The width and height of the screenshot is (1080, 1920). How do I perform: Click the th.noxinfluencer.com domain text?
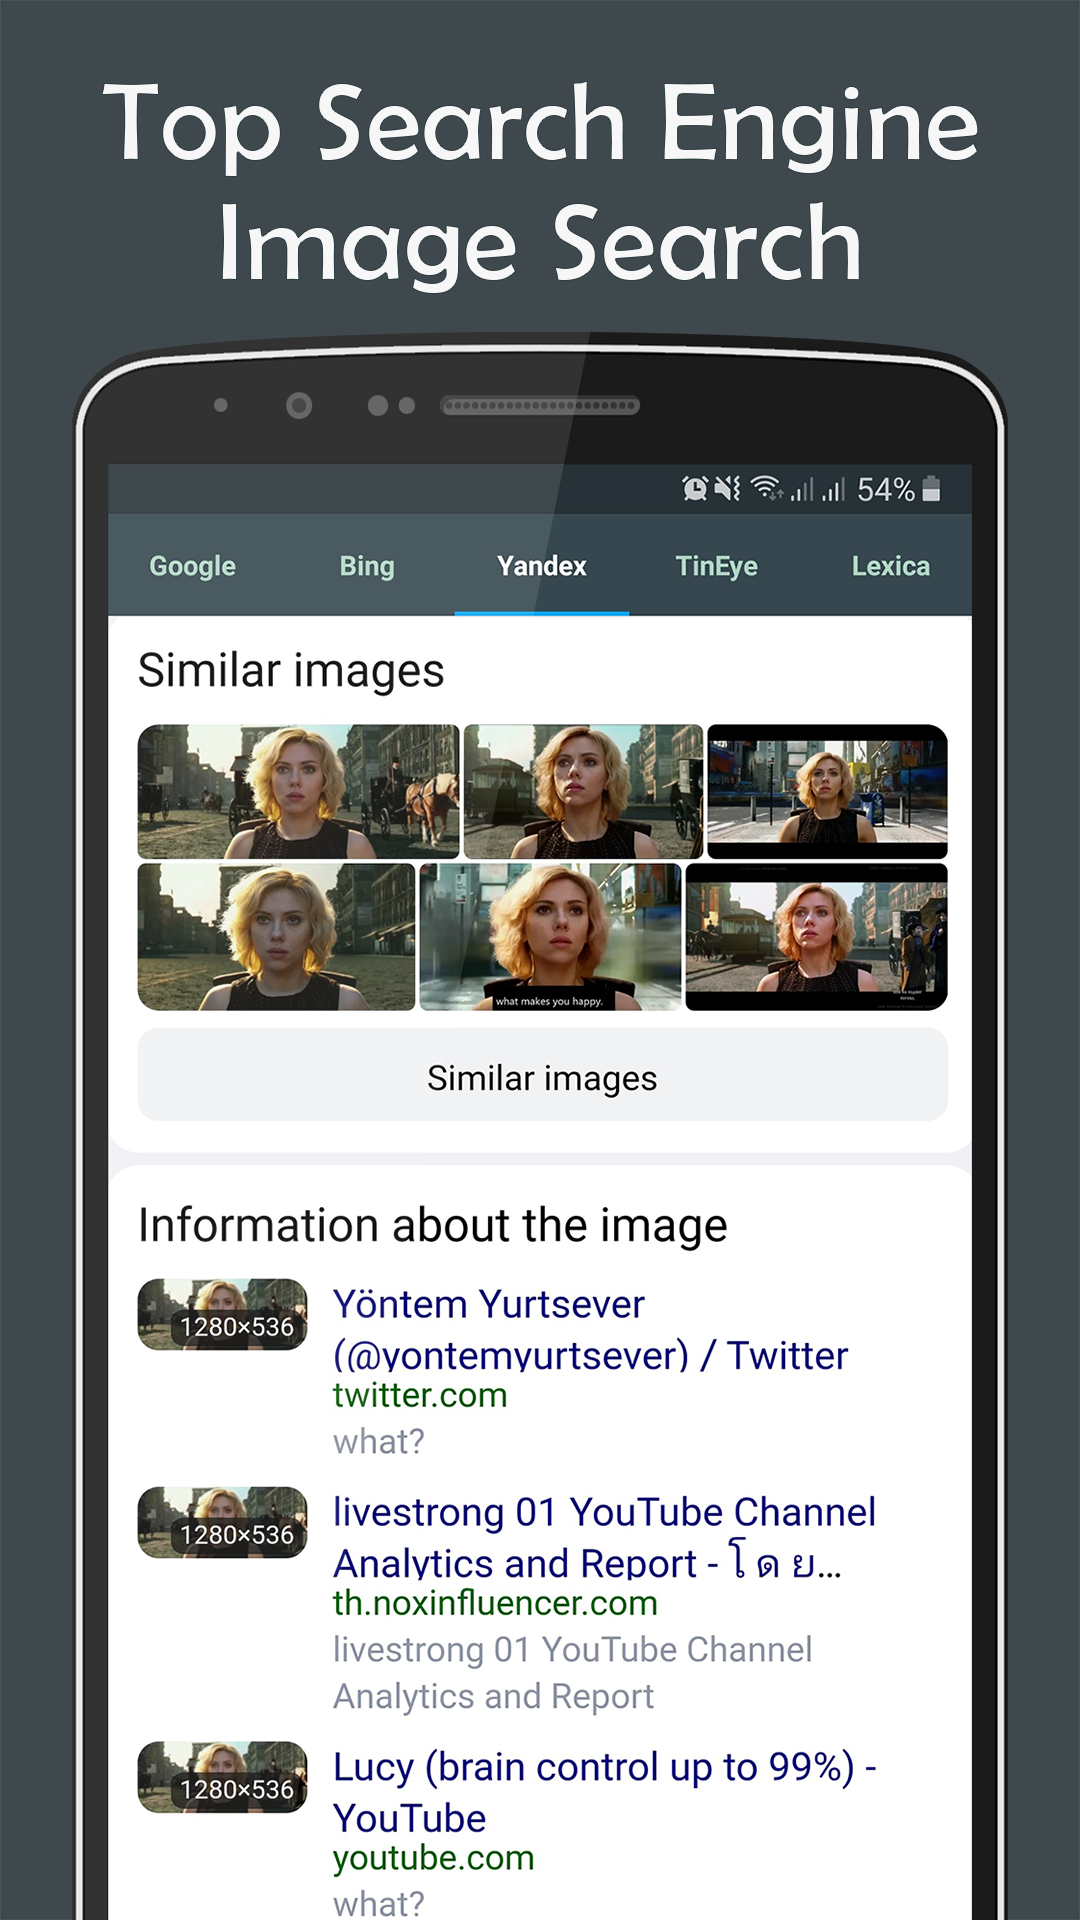point(495,1603)
